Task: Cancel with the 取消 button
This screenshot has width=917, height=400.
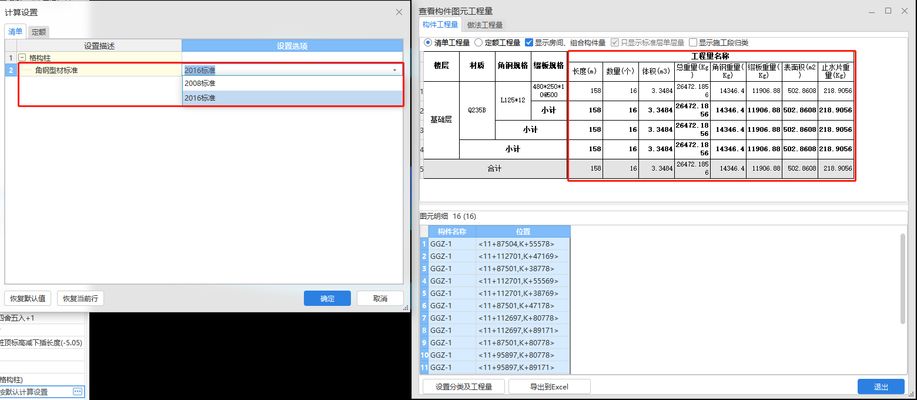Action: [380, 298]
